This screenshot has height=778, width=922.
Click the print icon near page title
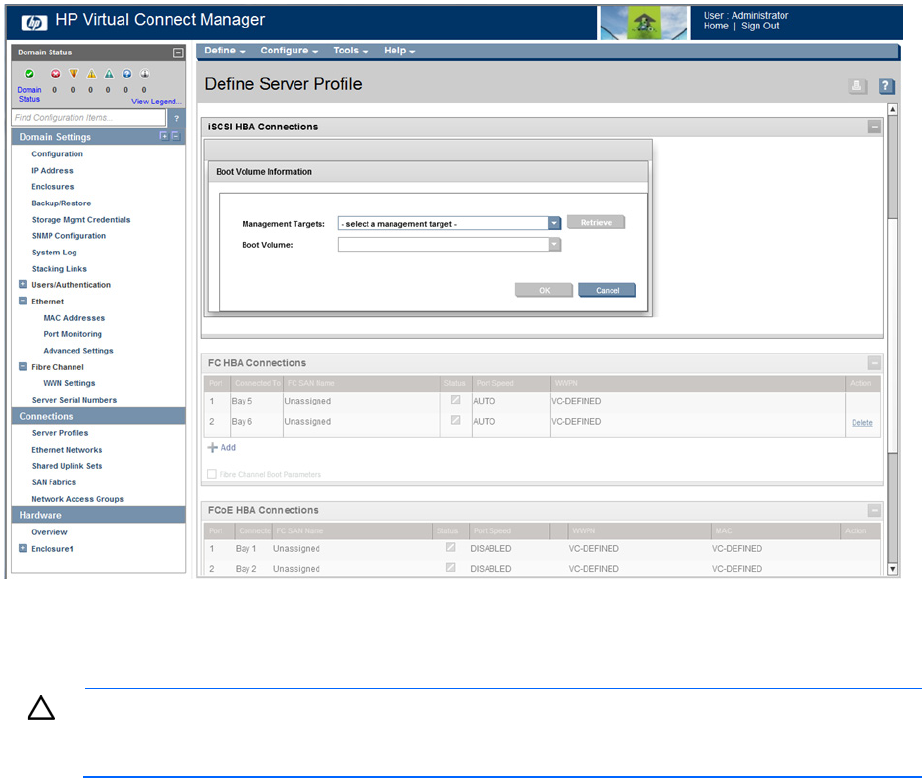[857, 87]
